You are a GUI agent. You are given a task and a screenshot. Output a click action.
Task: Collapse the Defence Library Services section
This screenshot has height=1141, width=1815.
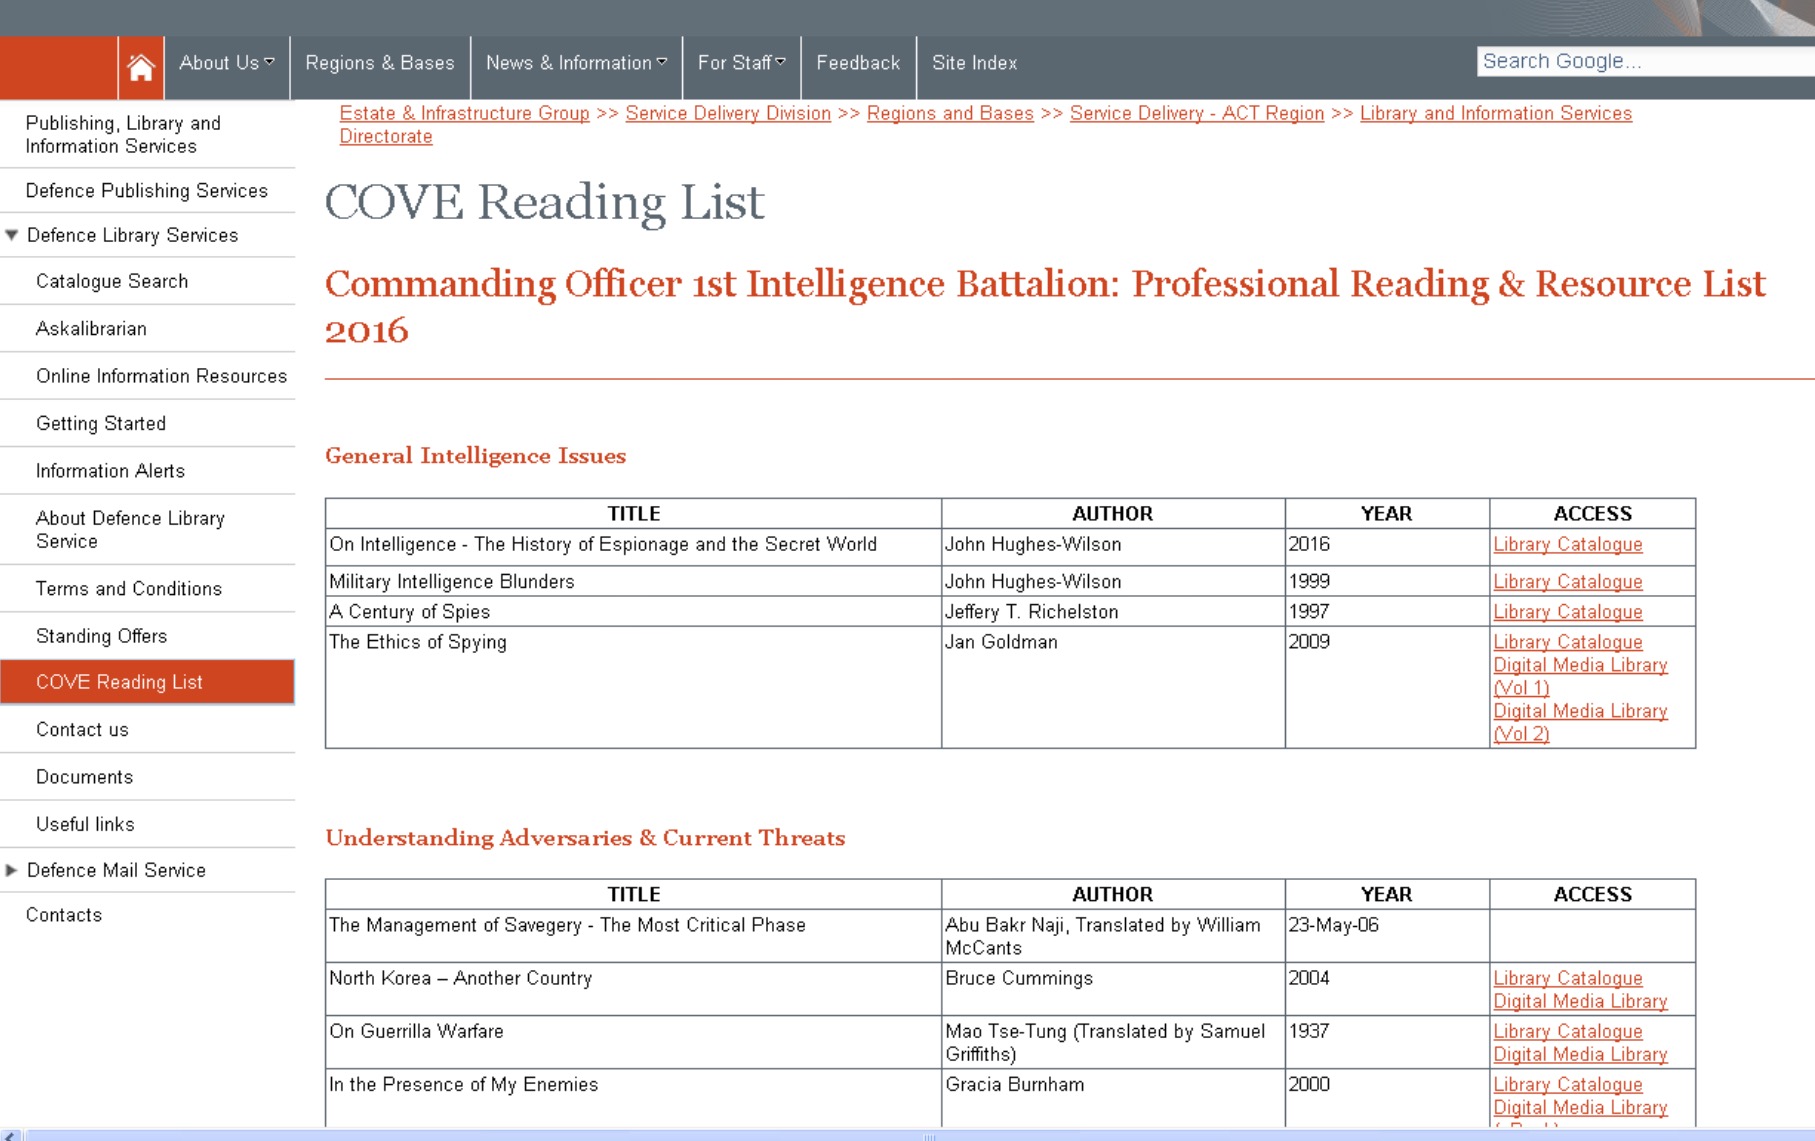[11, 235]
